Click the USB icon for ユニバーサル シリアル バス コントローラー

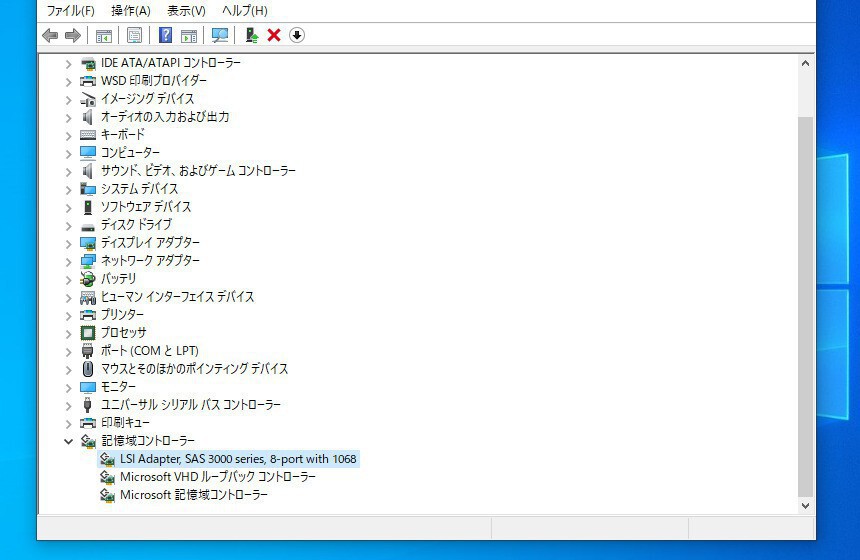[88, 405]
